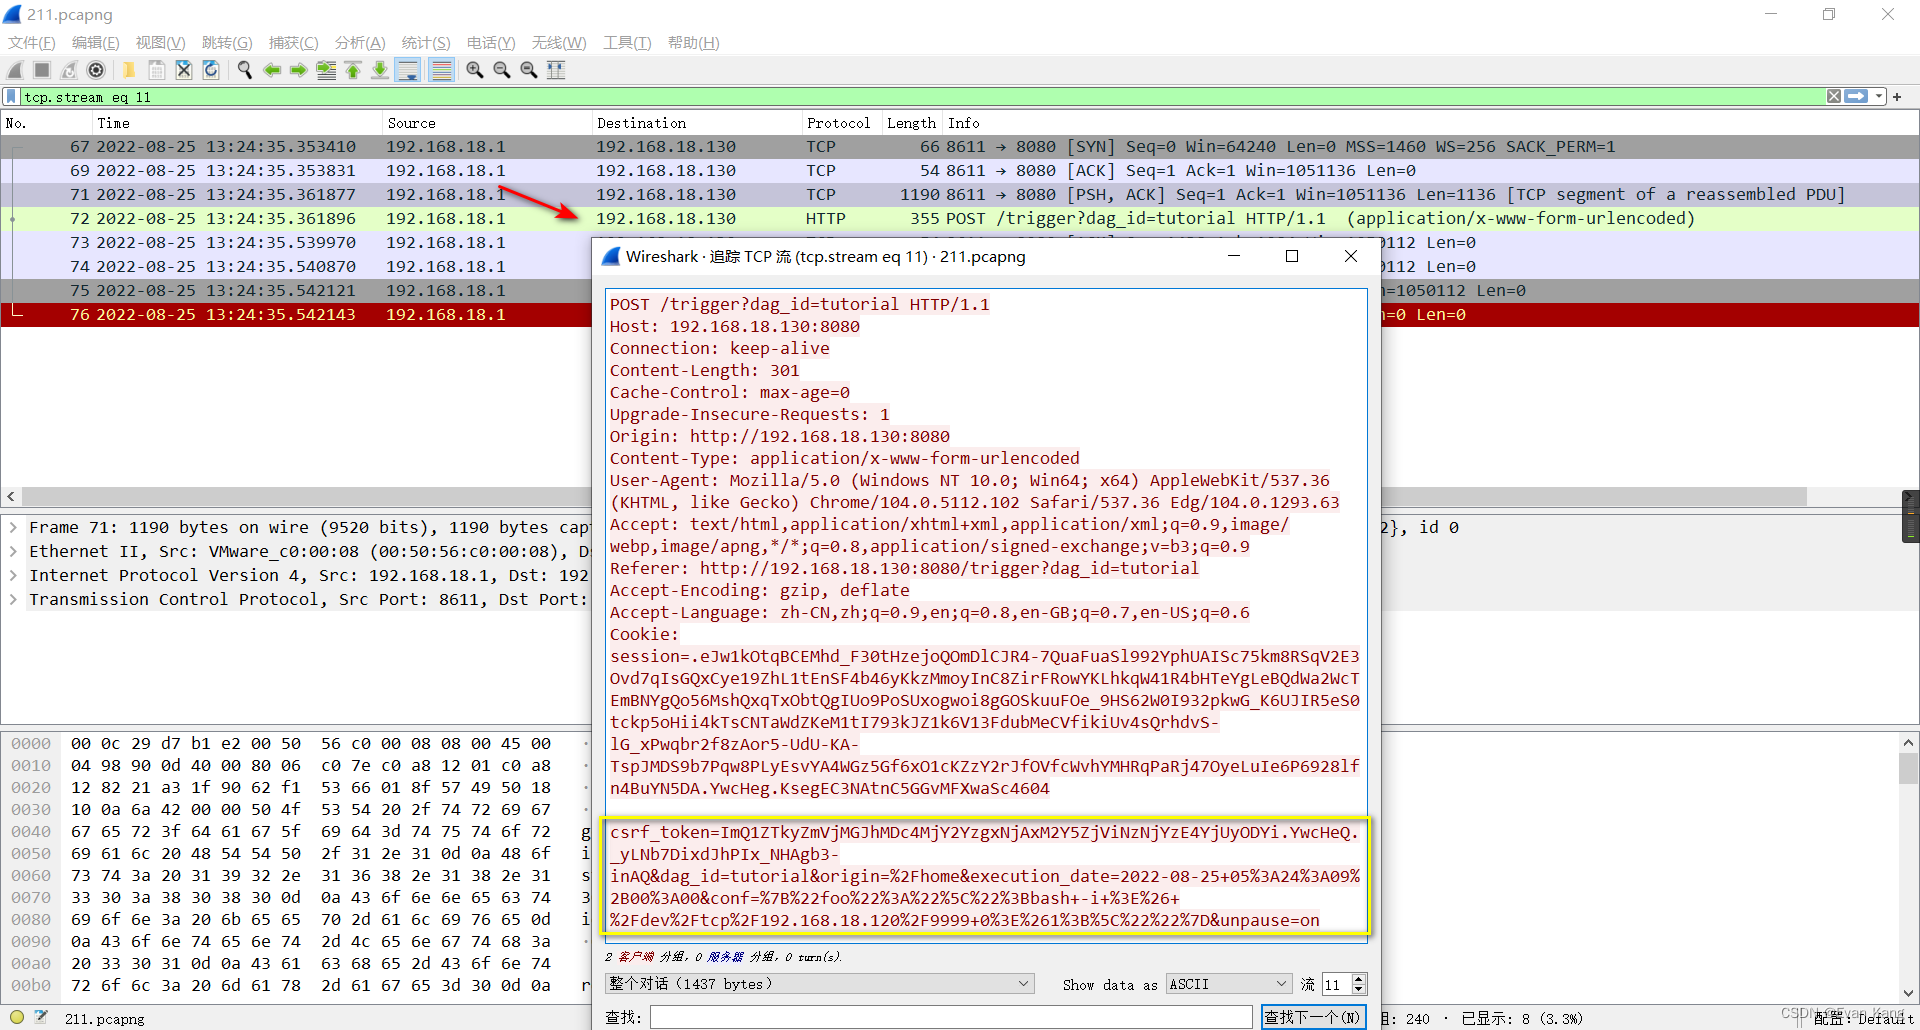Start capturing packets with the shark fin icon
Screen dimensions: 1920x1030
pos(15,70)
